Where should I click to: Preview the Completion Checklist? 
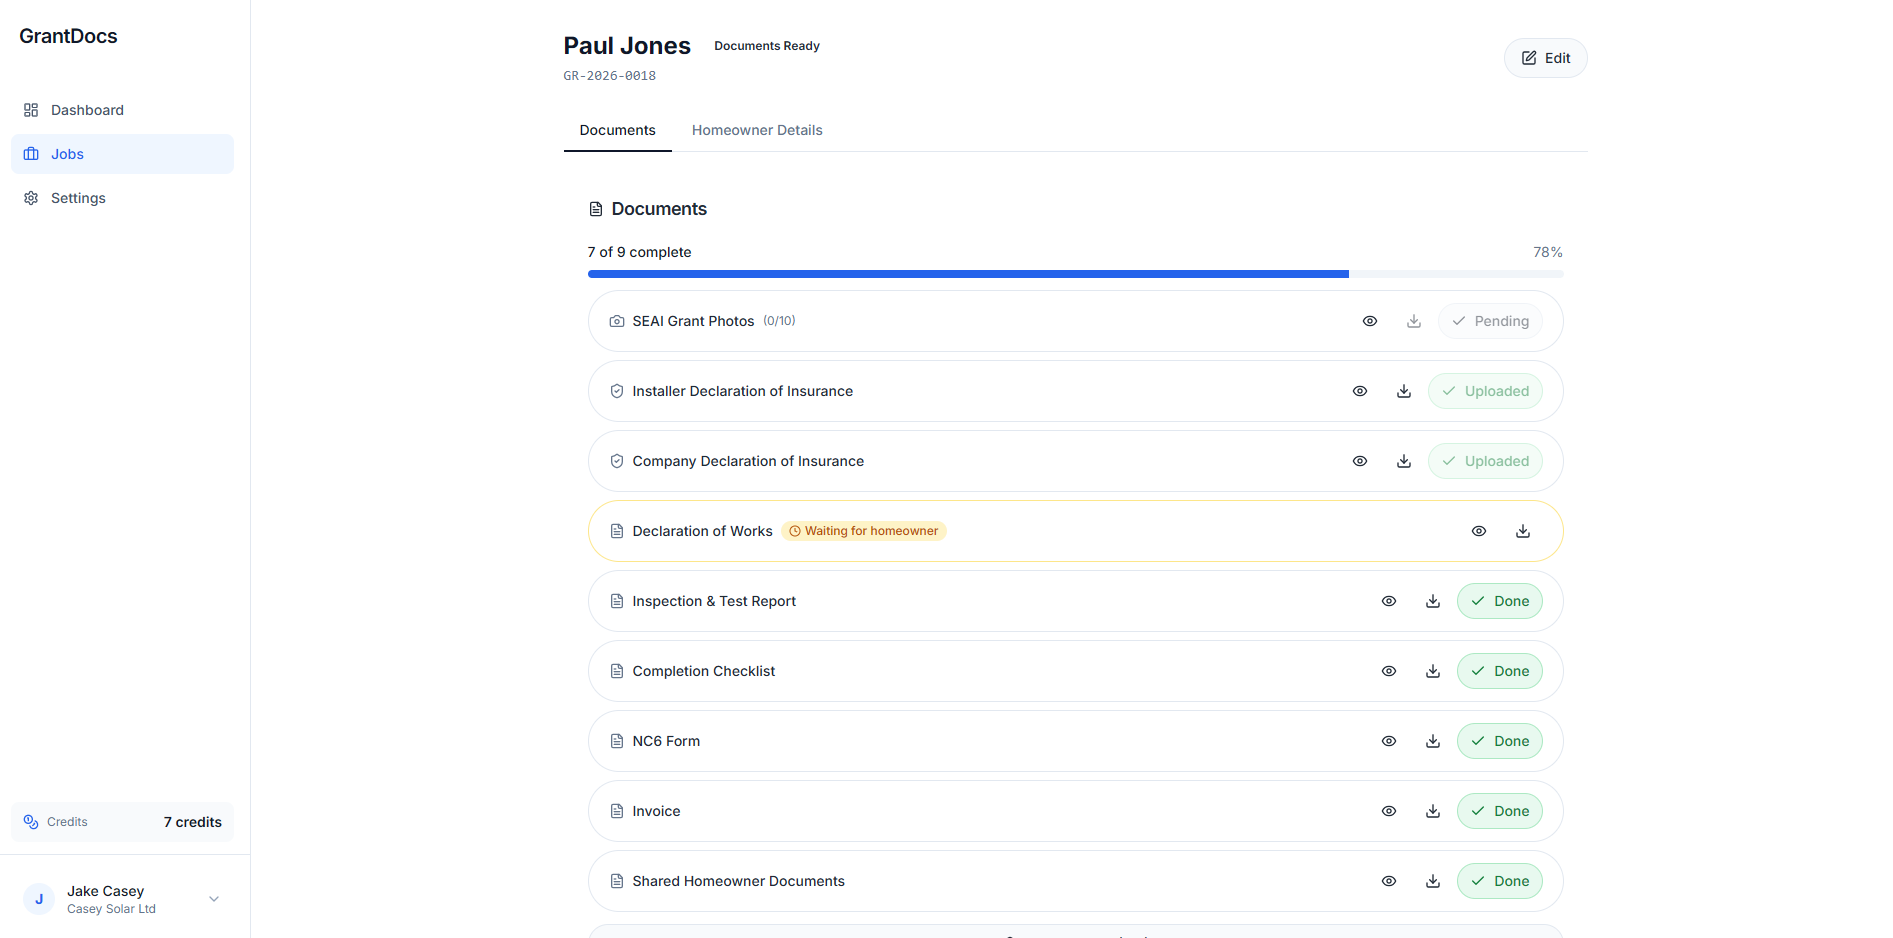(1389, 671)
